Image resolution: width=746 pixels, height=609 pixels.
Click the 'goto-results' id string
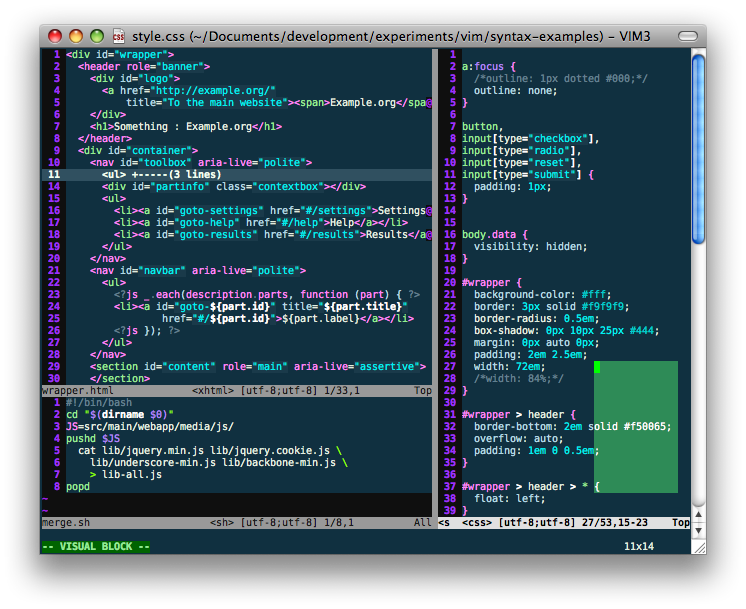click(216, 235)
